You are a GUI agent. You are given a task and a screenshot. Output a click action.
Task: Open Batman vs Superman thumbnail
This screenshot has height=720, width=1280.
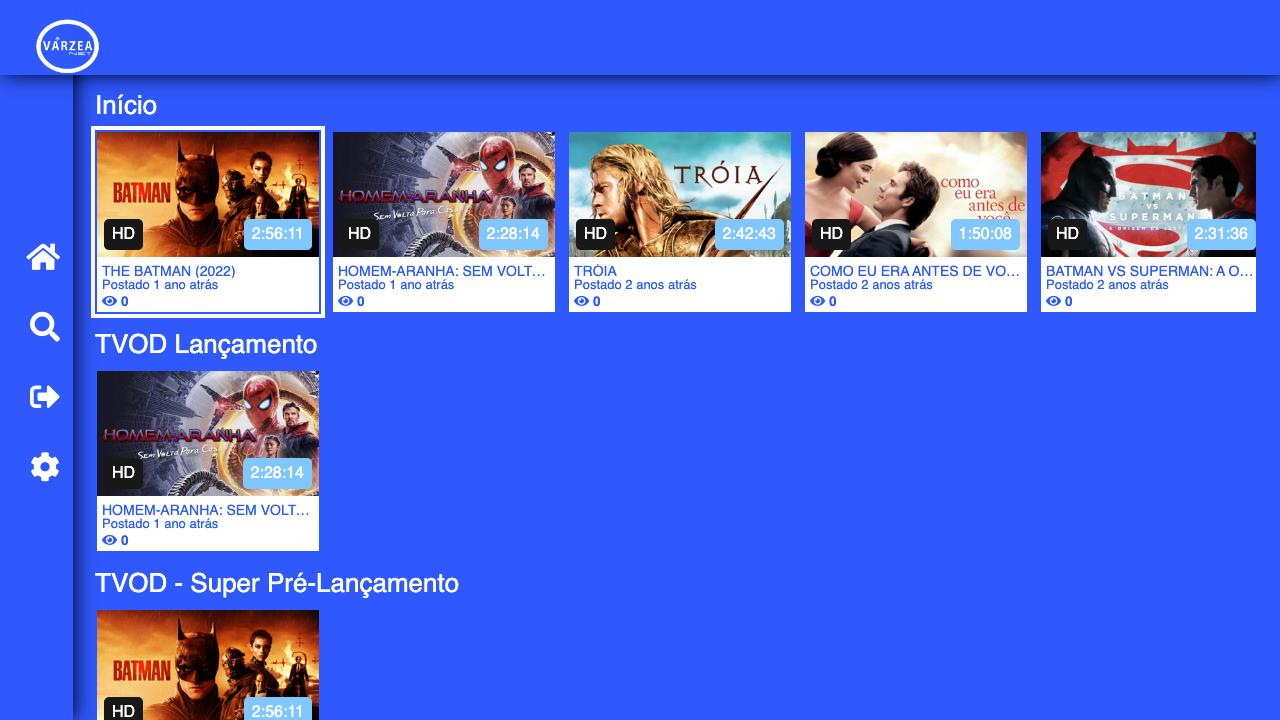[1148, 194]
